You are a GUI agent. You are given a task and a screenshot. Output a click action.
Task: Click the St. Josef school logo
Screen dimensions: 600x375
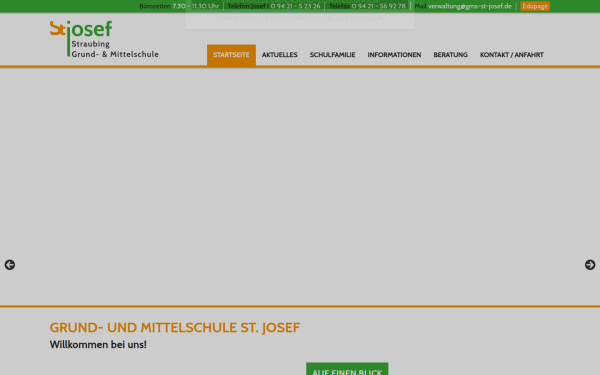pyautogui.click(x=104, y=39)
